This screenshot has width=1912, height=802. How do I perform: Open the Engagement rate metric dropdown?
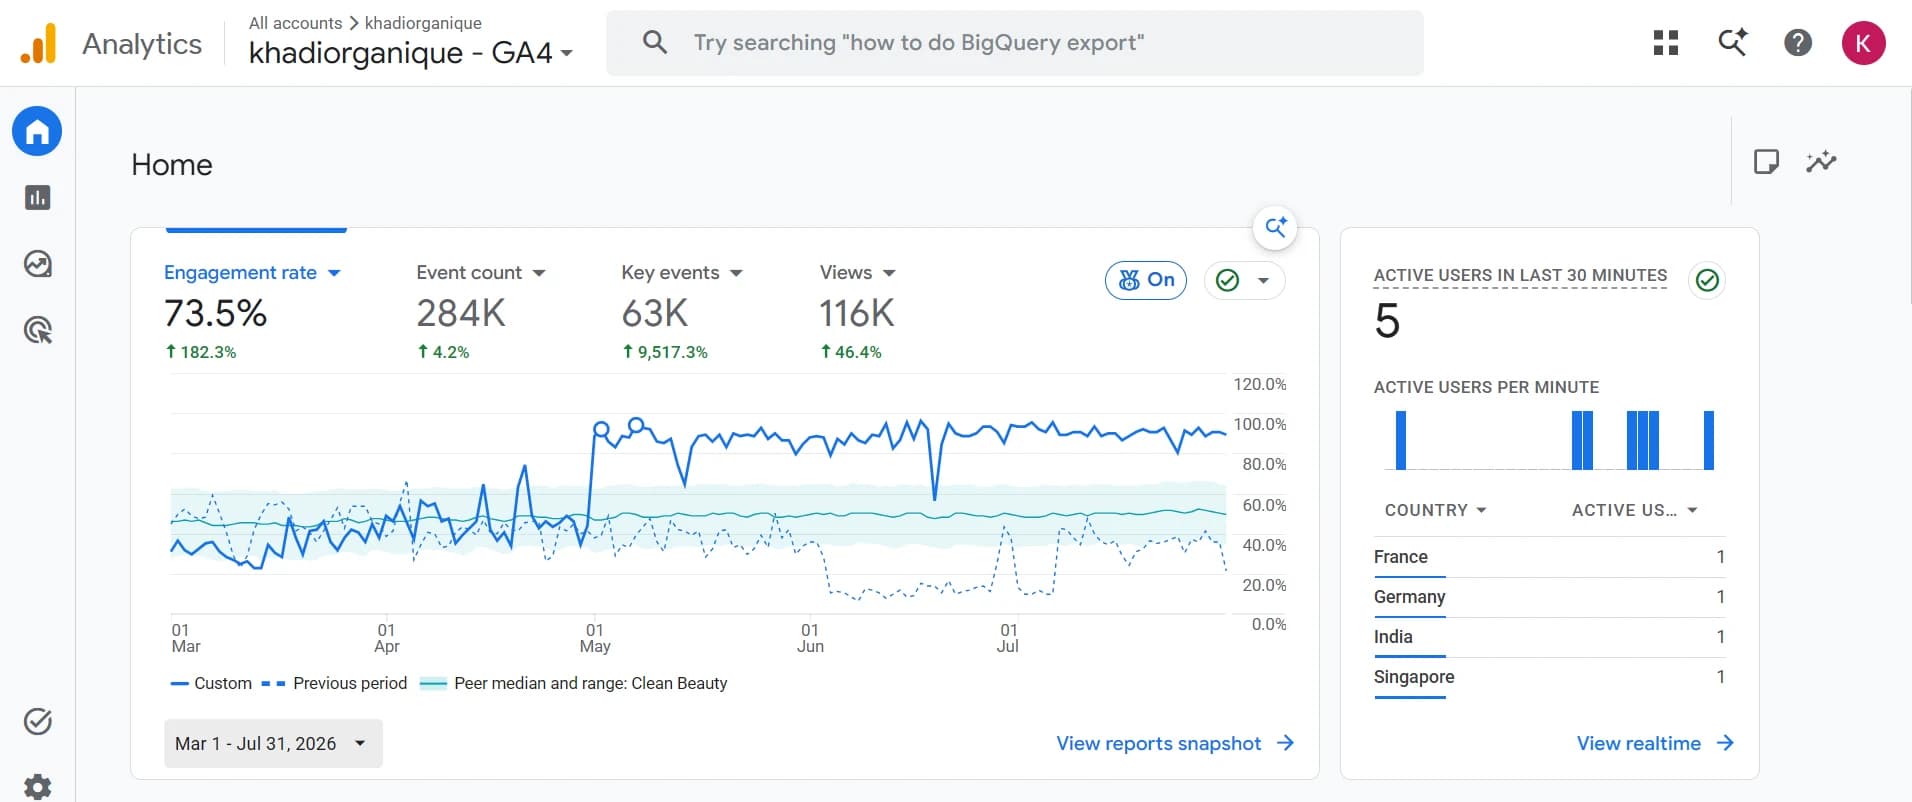pos(252,273)
